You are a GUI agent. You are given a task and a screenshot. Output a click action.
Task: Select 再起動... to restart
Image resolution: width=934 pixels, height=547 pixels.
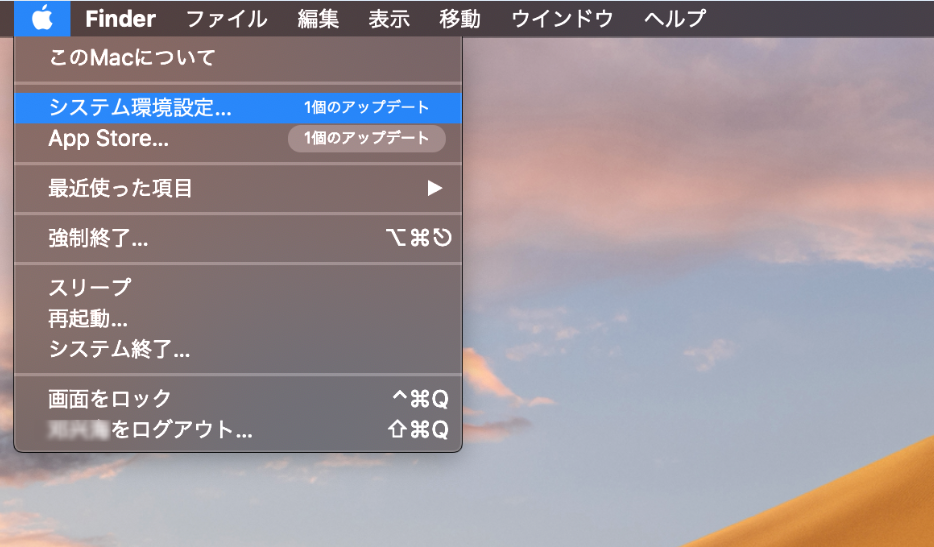(238, 319)
